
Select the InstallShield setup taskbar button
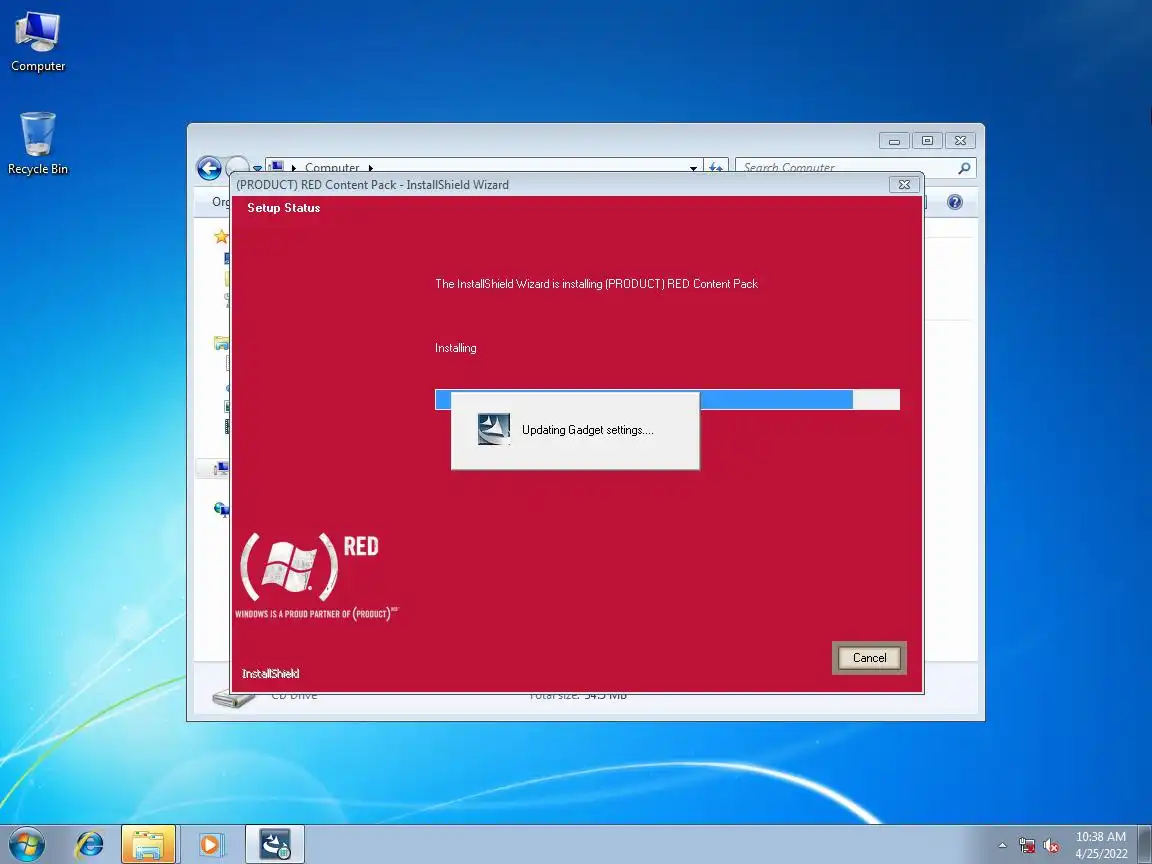point(275,844)
